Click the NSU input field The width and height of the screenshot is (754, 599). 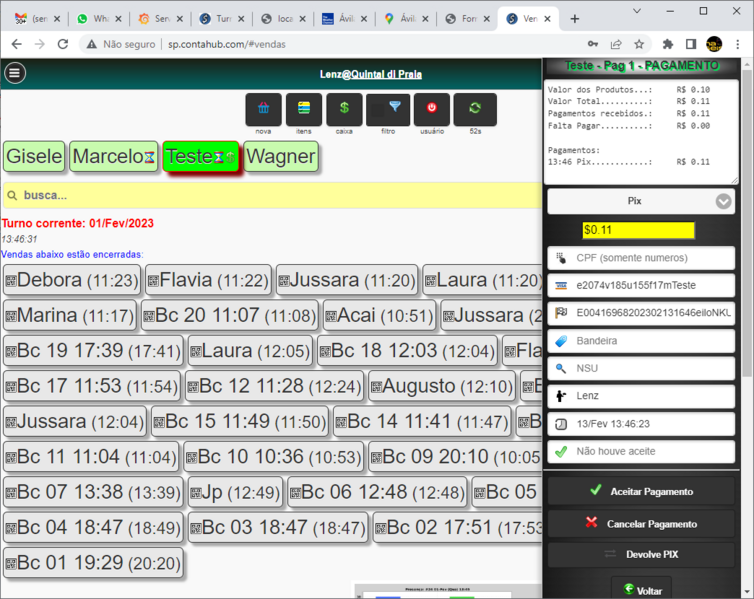[x=641, y=368]
